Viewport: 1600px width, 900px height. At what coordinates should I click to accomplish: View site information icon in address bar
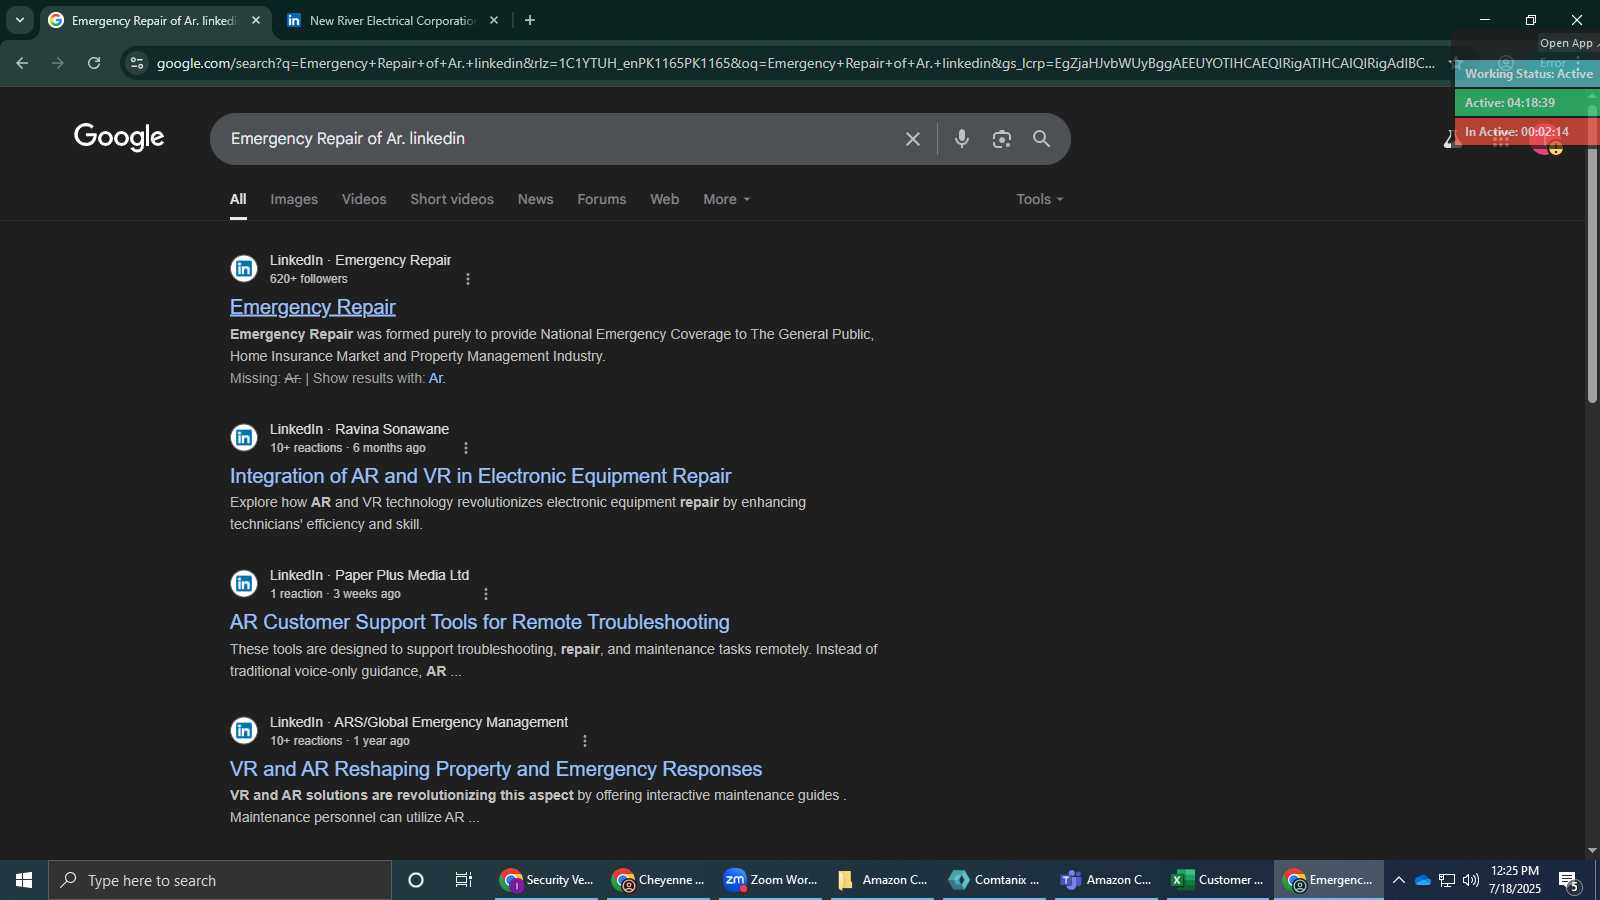pyautogui.click(x=137, y=63)
